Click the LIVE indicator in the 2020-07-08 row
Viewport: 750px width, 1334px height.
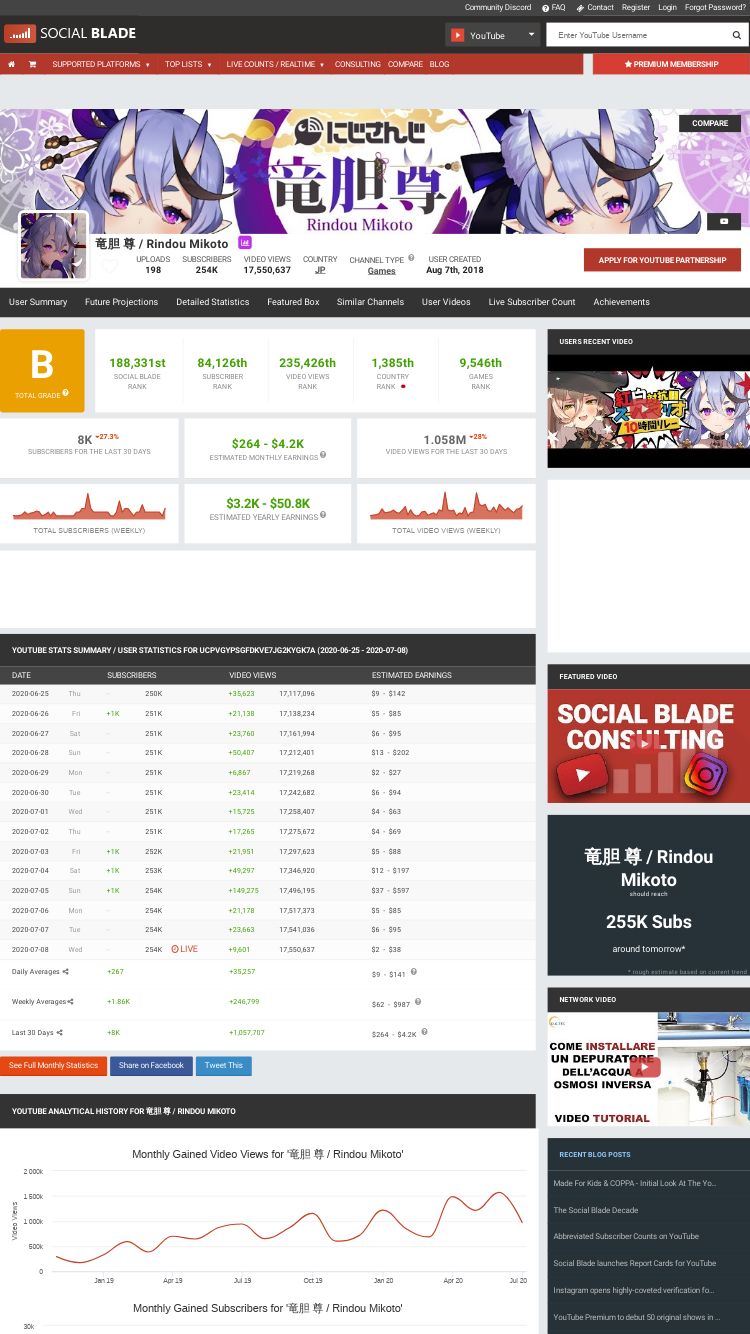184,949
